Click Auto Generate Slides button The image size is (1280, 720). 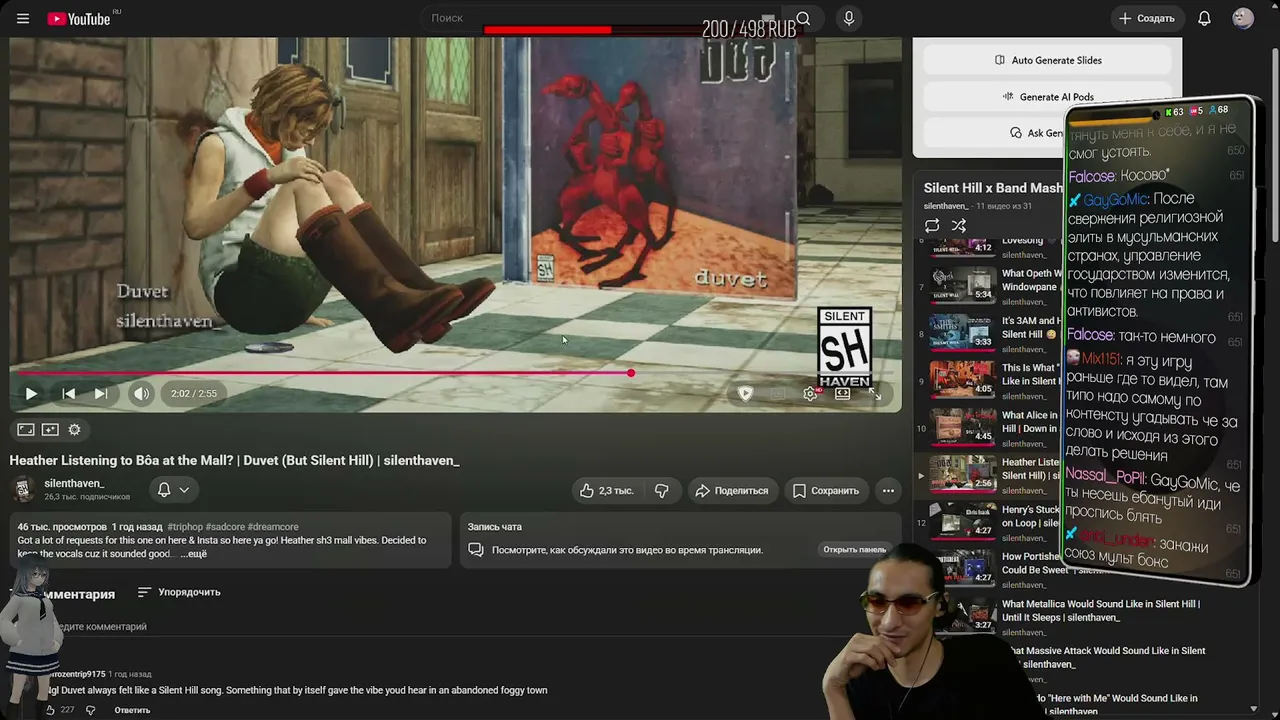pos(1047,60)
